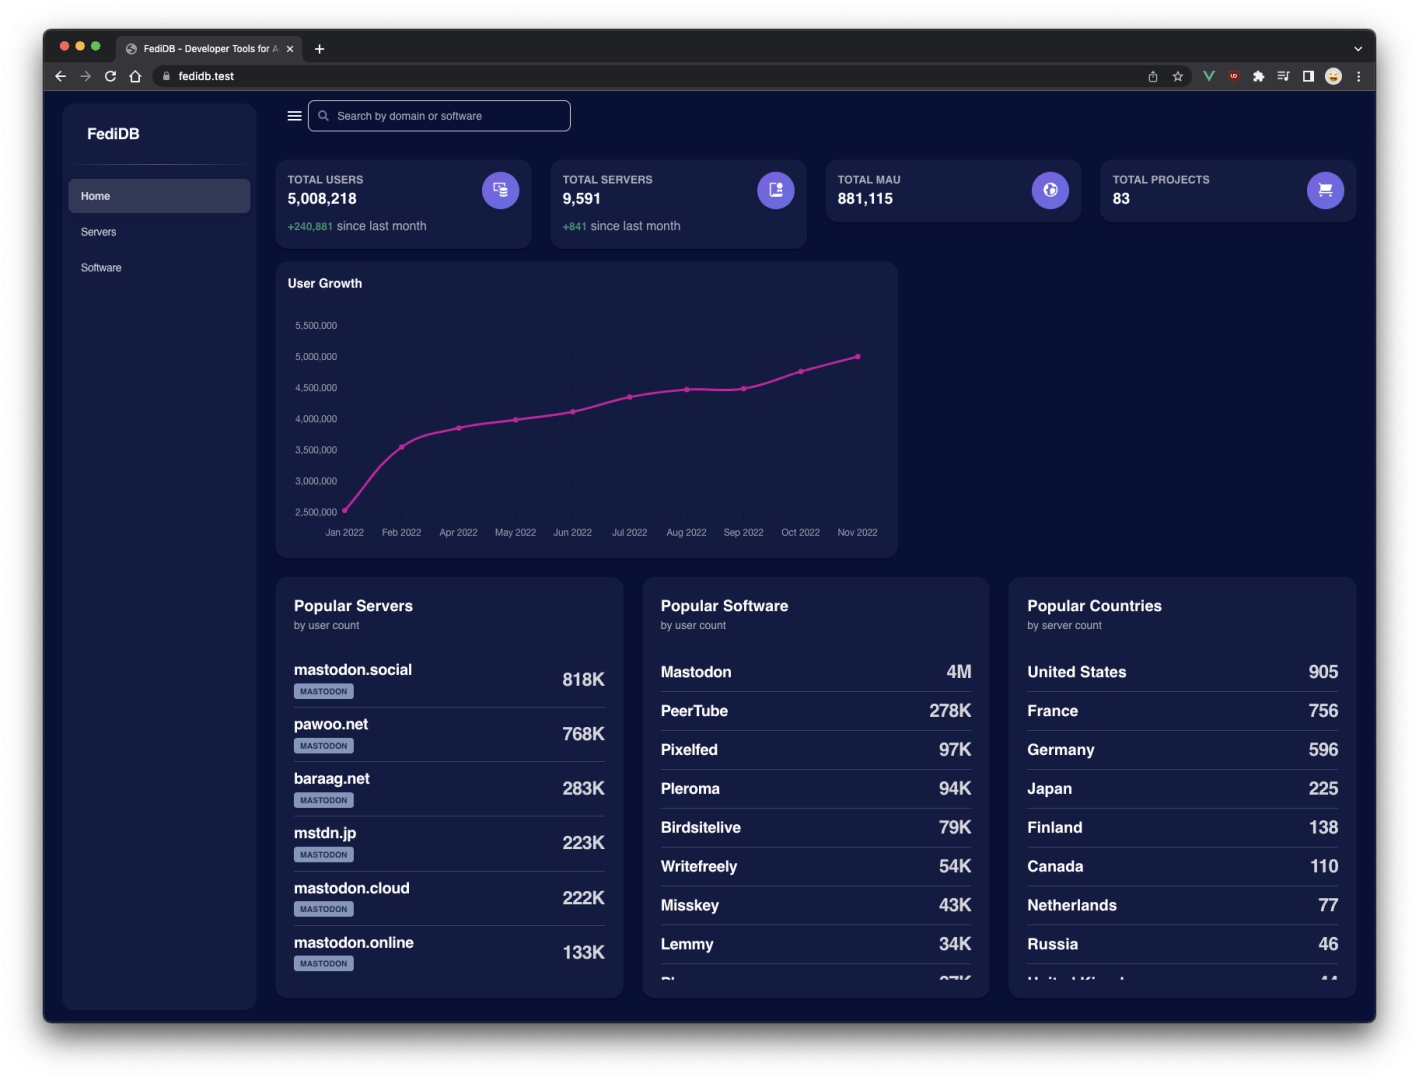Select Birdsitelive in Popular Software
The height and width of the screenshot is (1080, 1419).
pyautogui.click(x=816, y=828)
